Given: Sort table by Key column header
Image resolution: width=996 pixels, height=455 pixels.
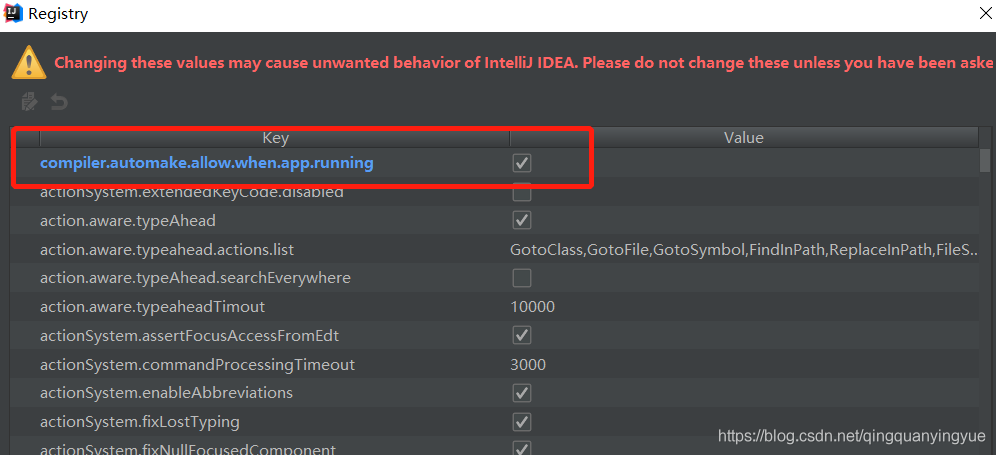Looking at the screenshot, I should click(275, 137).
